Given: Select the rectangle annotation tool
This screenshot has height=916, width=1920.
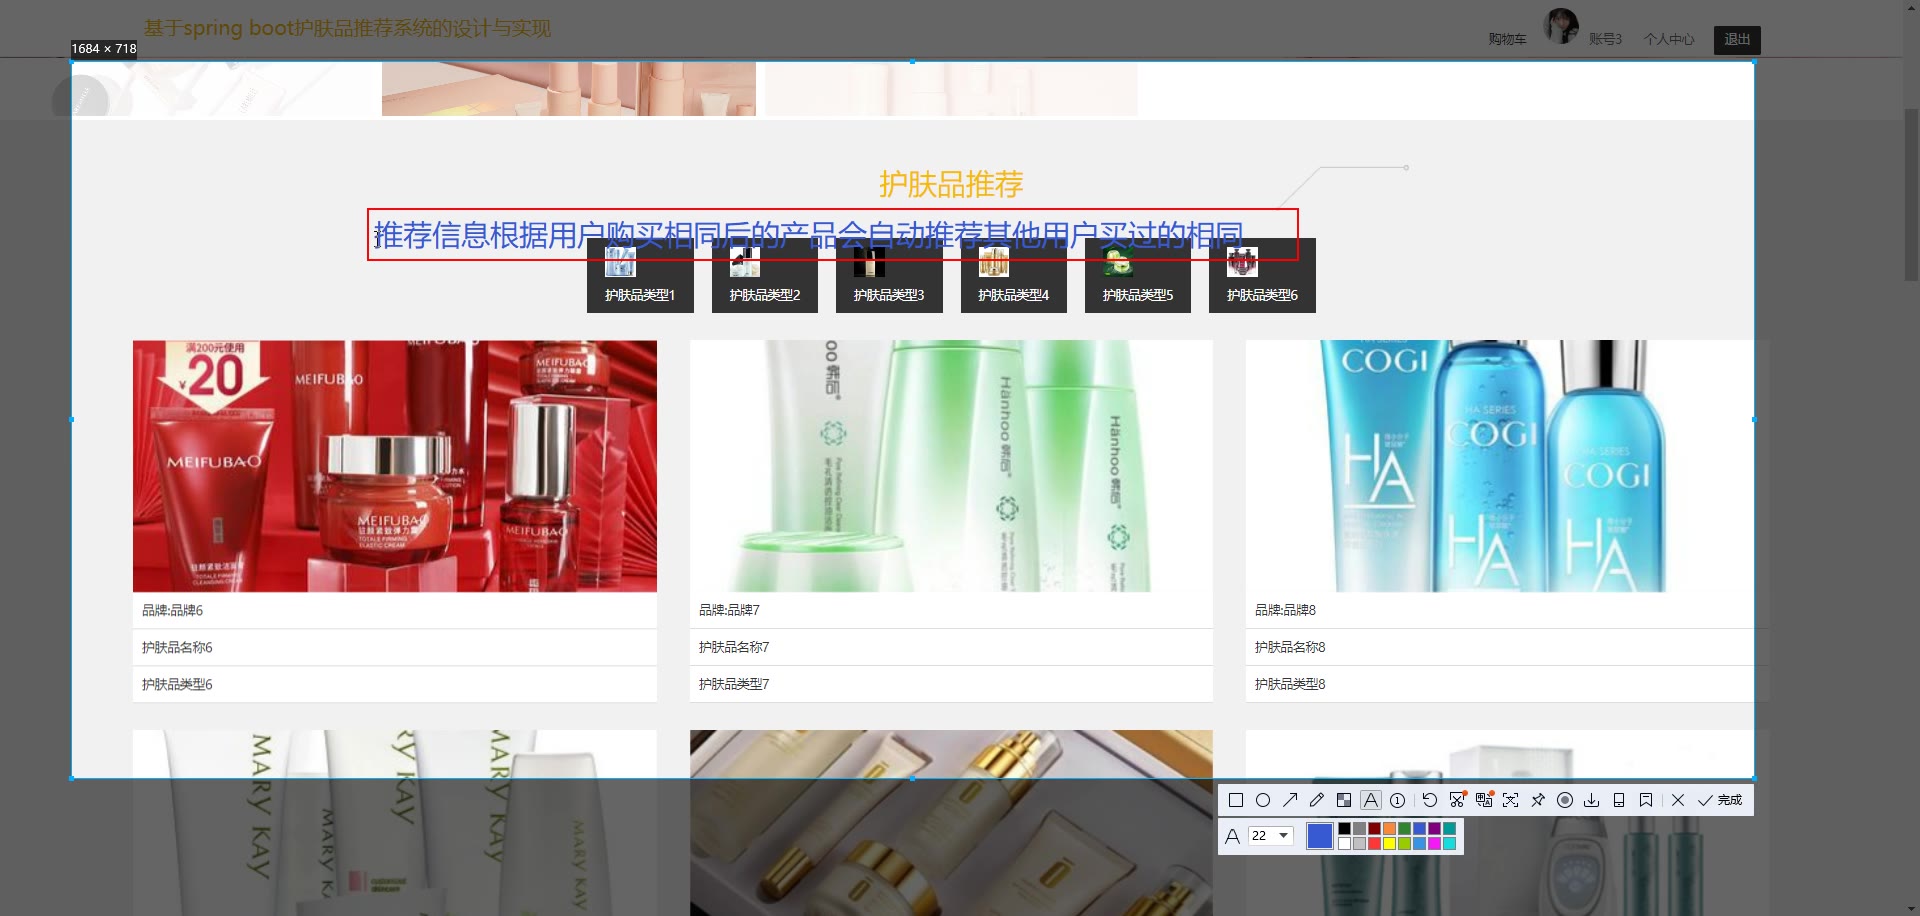Looking at the screenshot, I should pyautogui.click(x=1236, y=800).
